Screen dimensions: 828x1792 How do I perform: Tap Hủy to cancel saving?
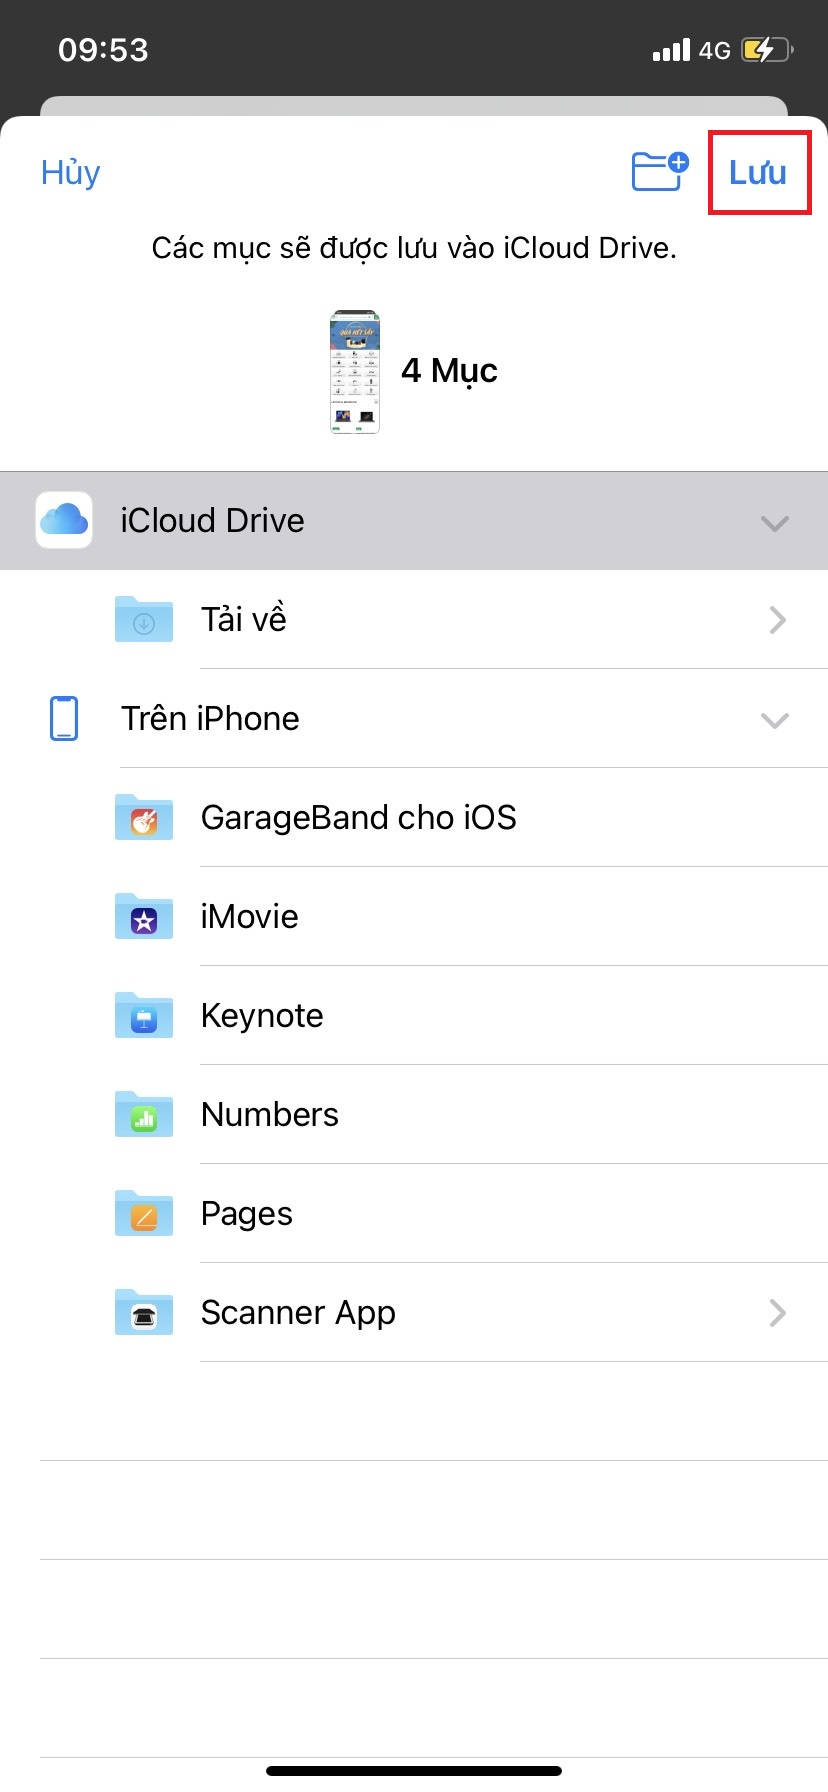(x=71, y=173)
